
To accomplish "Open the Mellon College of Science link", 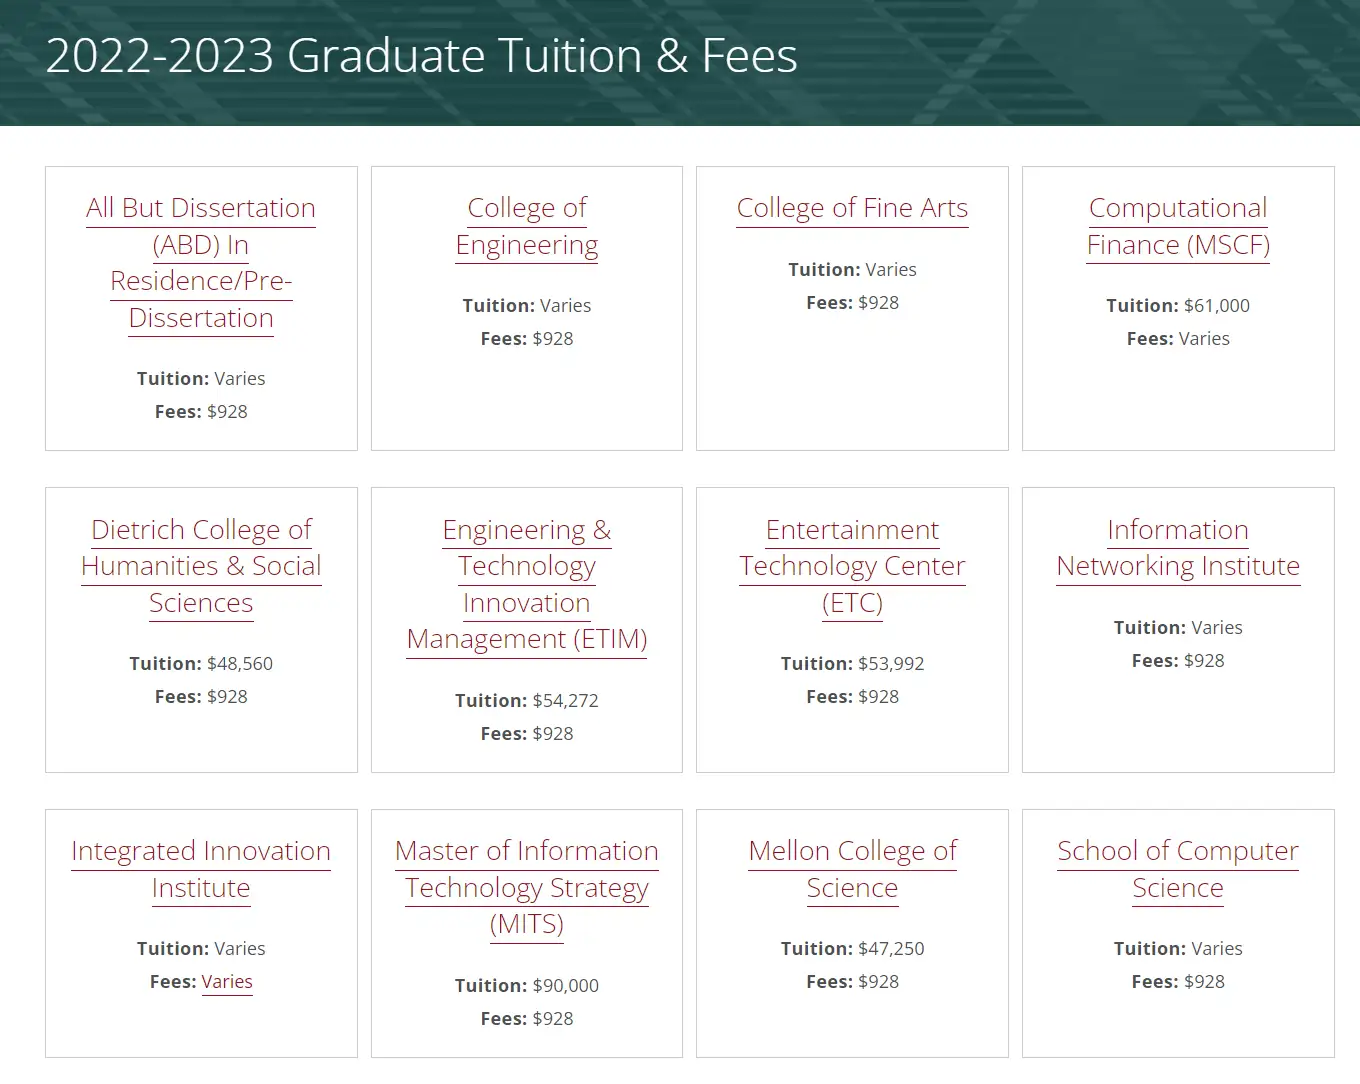I will (852, 851).
